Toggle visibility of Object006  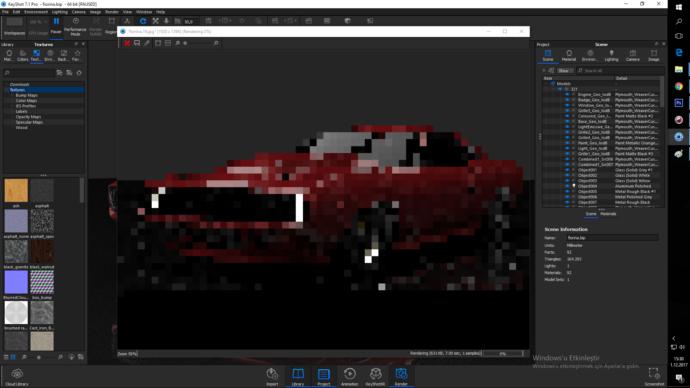[567, 197]
